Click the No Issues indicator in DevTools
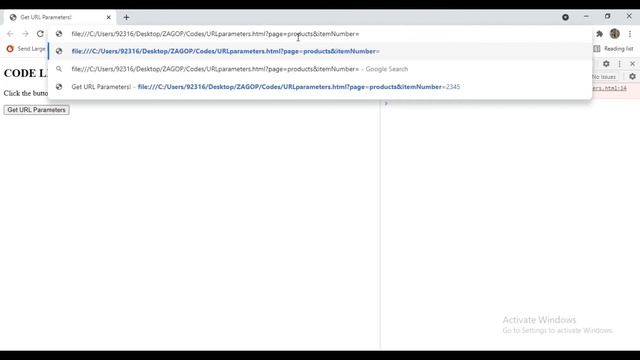This screenshot has width=640, height=360. tap(604, 77)
